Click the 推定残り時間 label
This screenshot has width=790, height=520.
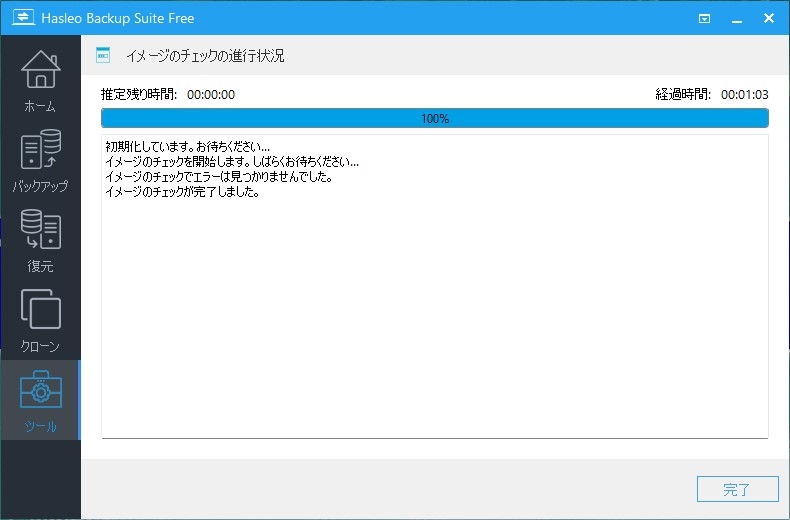(x=139, y=94)
